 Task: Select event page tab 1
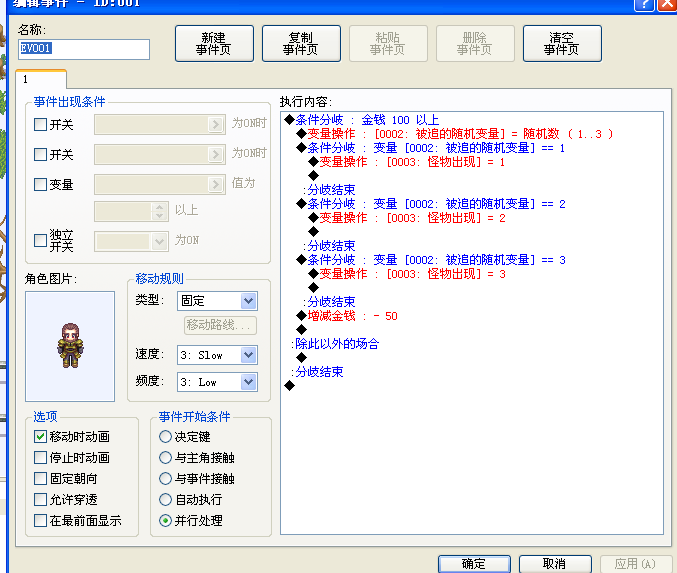tap(41, 79)
